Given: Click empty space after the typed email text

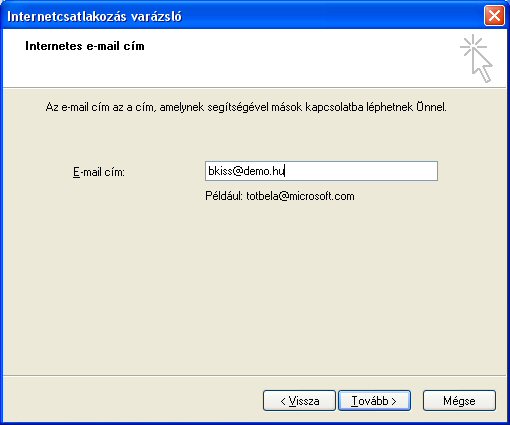Looking at the screenshot, I should coord(360,171).
